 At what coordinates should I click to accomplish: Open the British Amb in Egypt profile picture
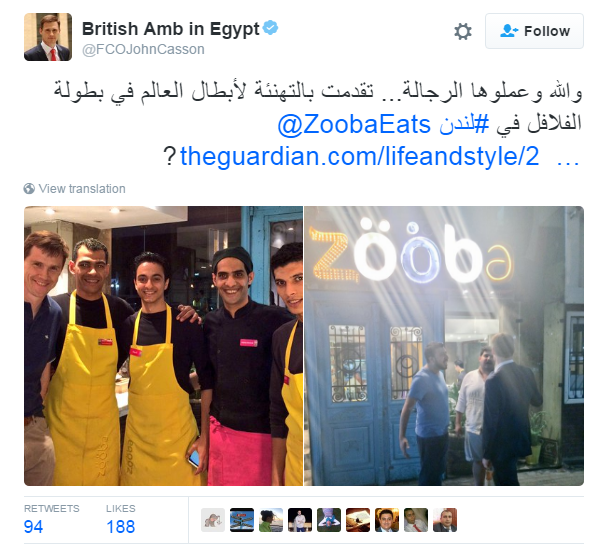click(48, 37)
